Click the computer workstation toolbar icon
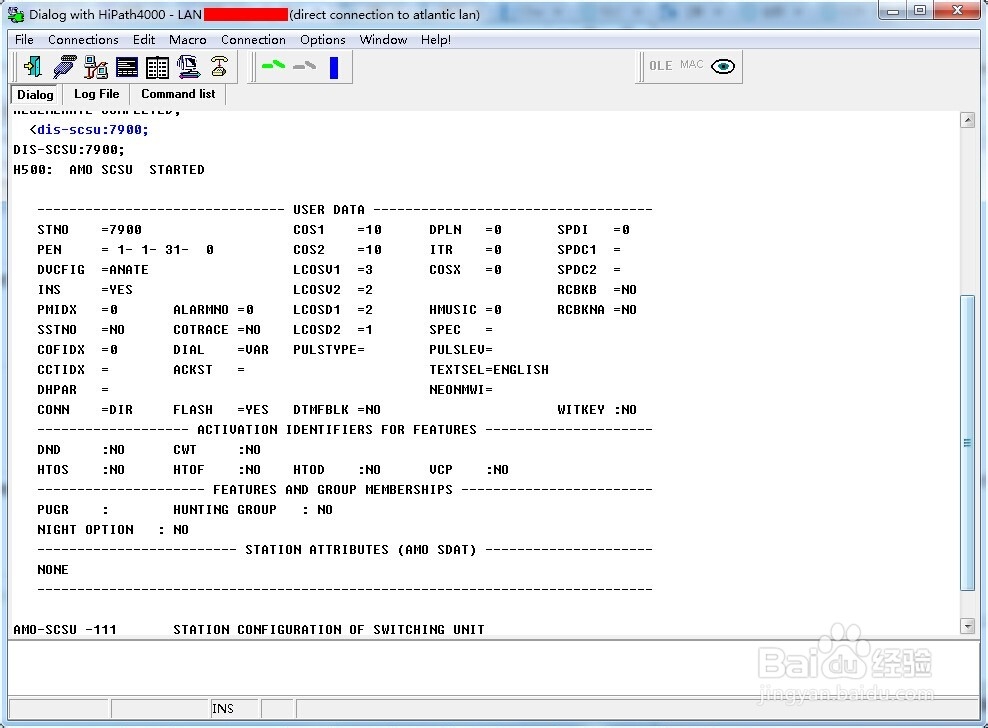 [188, 67]
